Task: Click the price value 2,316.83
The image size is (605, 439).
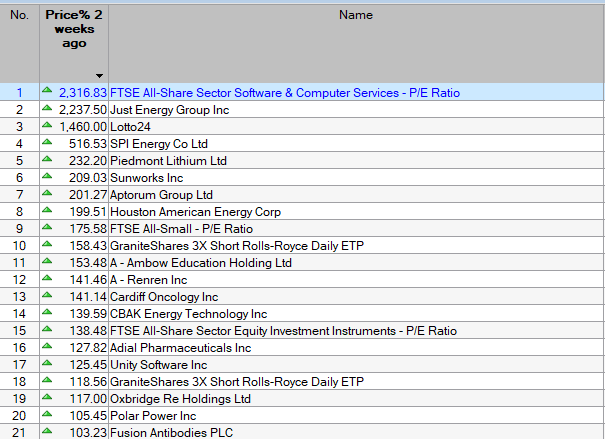Action: point(83,93)
